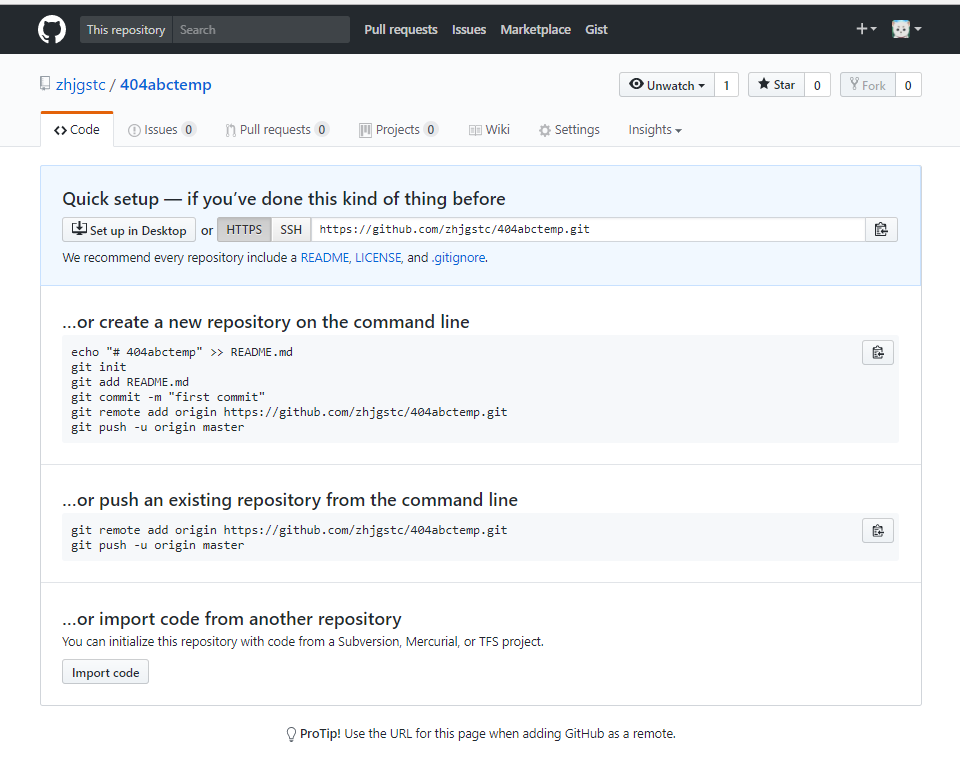The width and height of the screenshot is (960, 758).
Task: Go to Marketplace in the header
Action: [x=535, y=29]
